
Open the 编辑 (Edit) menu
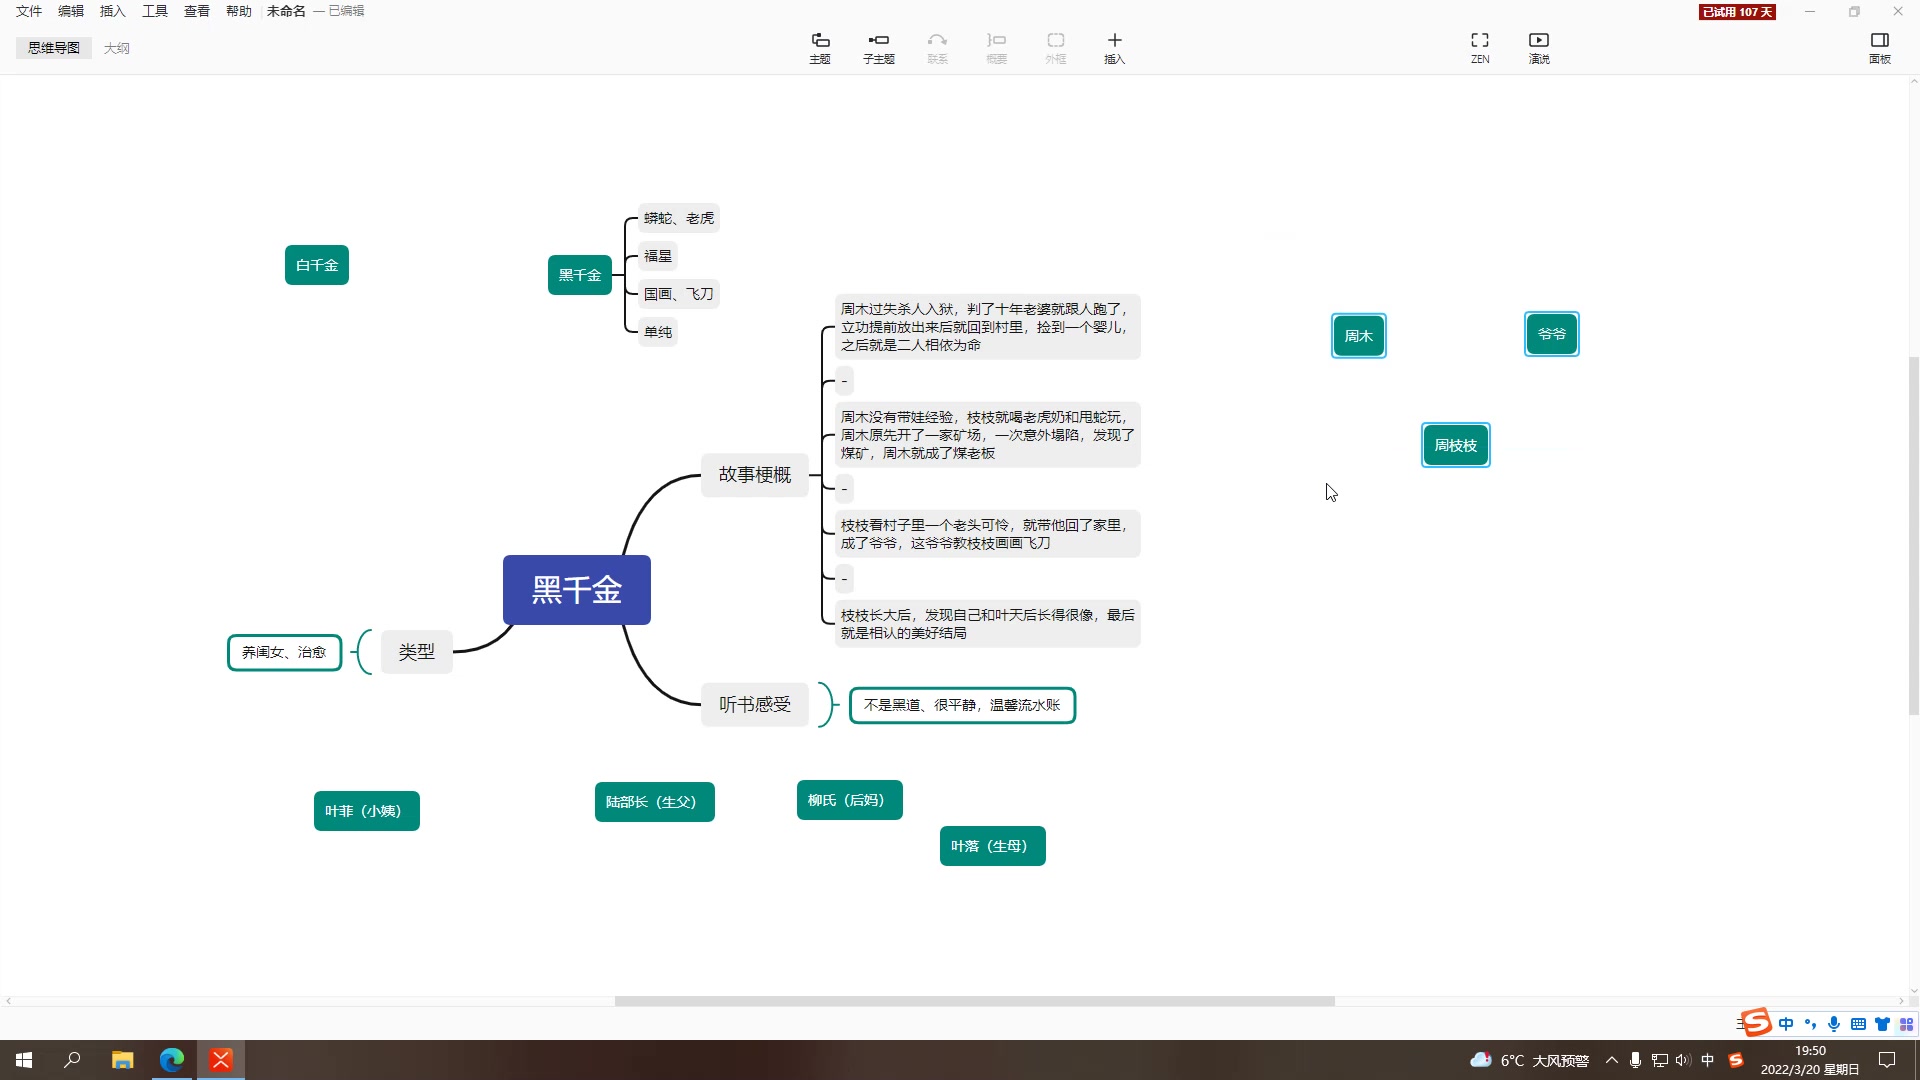pyautogui.click(x=70, y=11)
